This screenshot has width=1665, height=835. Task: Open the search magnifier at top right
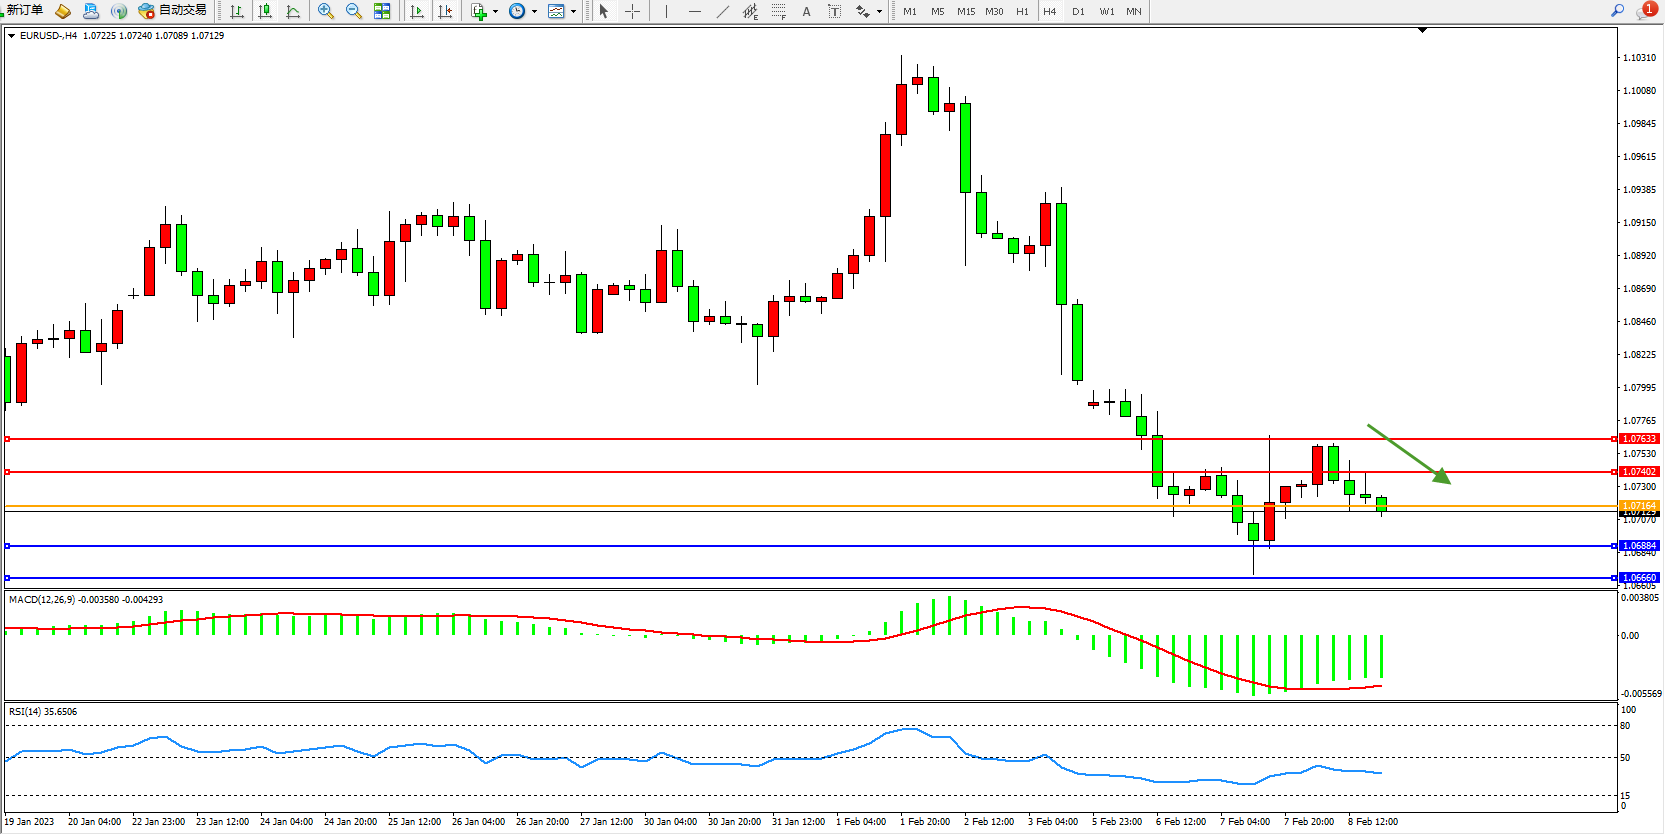(x=1617, y=11)
